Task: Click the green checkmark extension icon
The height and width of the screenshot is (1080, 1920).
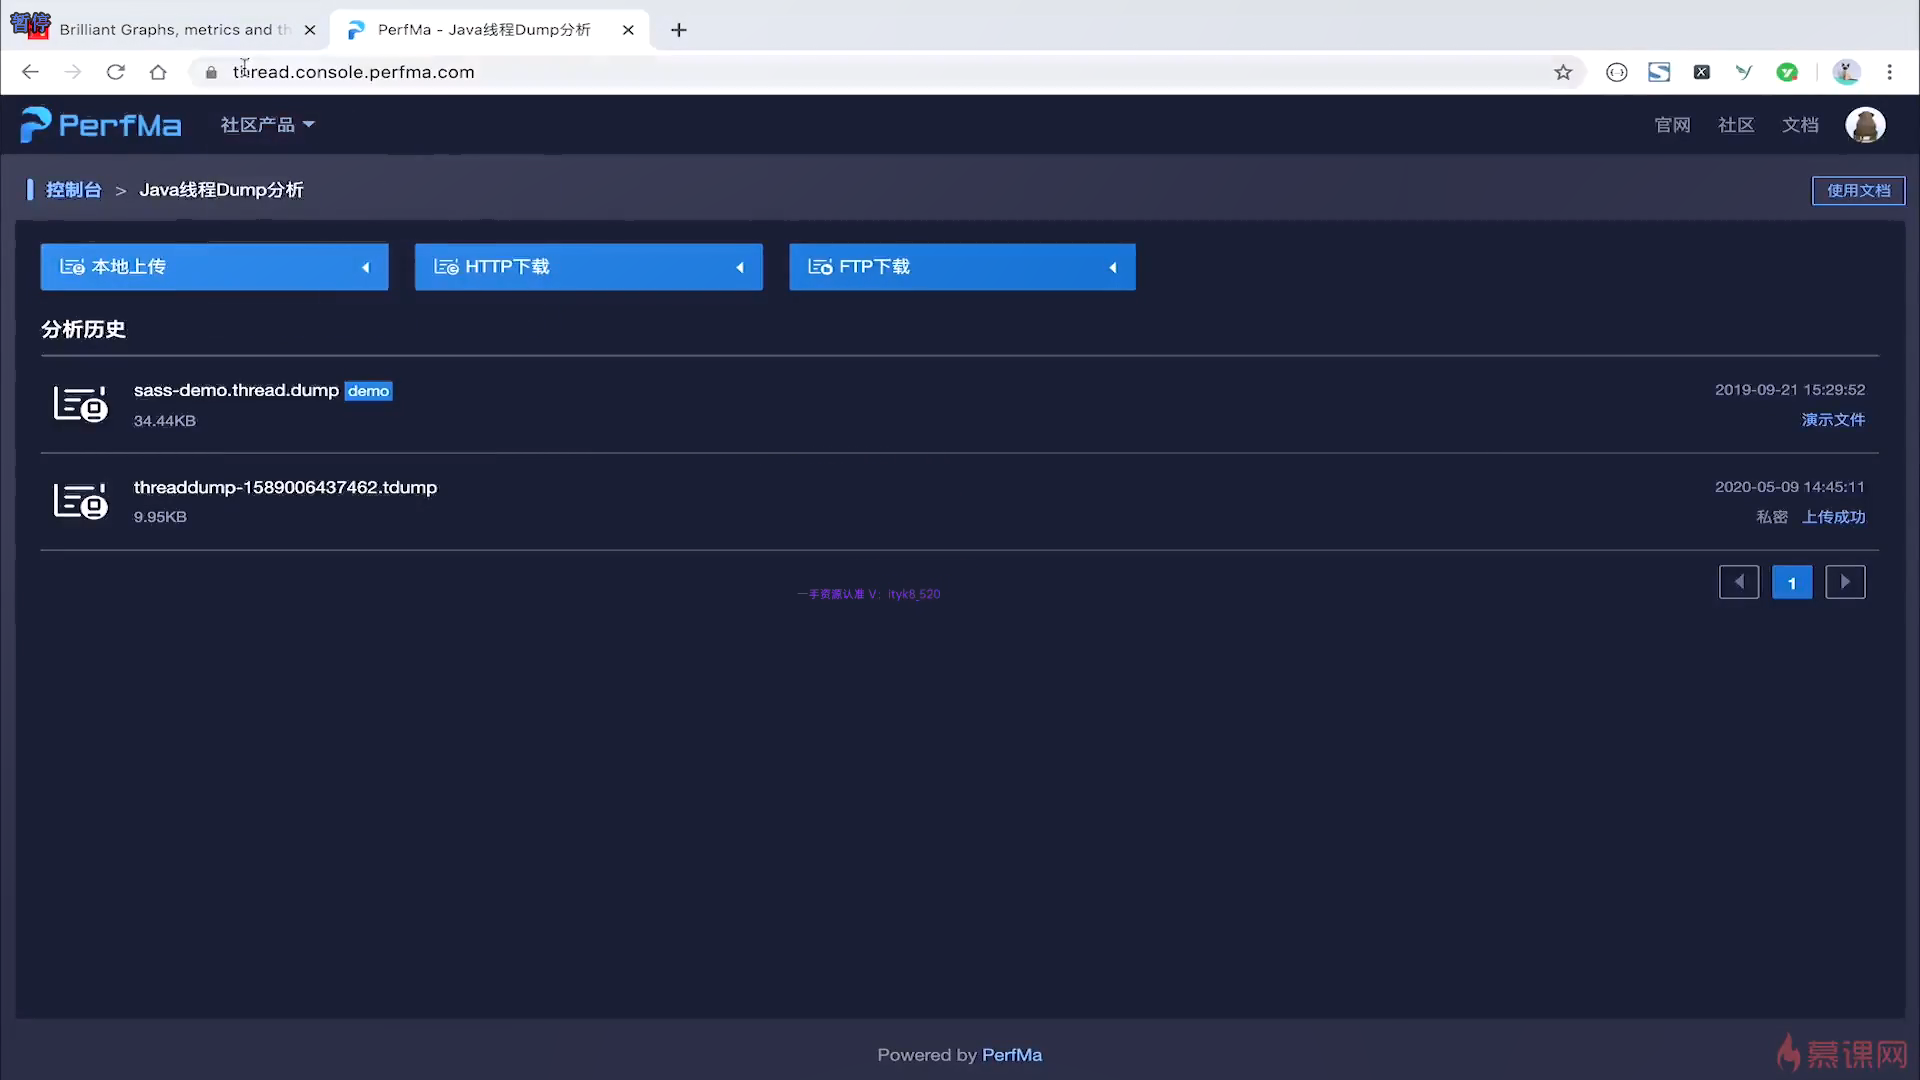Action: (x=1787, y=72)
